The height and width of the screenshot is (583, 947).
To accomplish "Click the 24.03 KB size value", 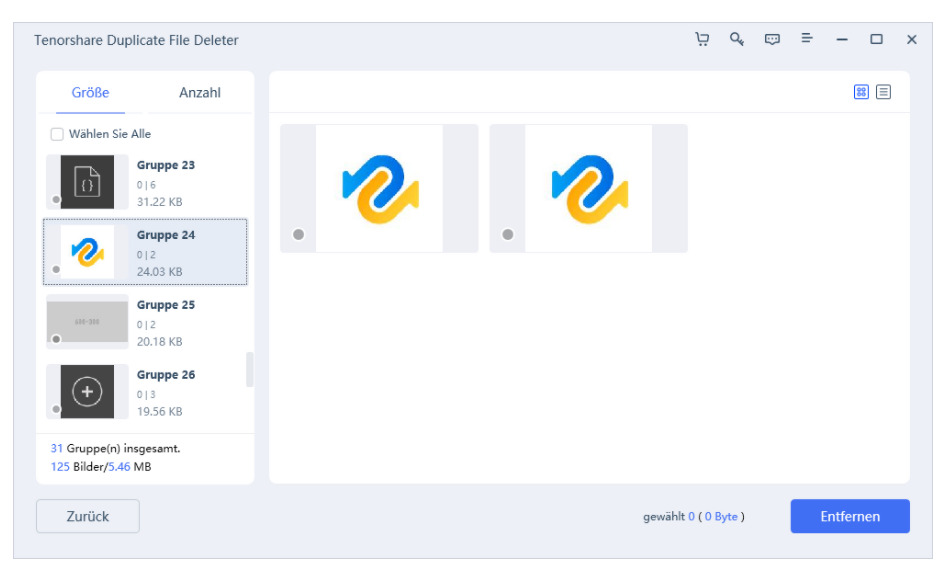I will (x=159, y=272).
